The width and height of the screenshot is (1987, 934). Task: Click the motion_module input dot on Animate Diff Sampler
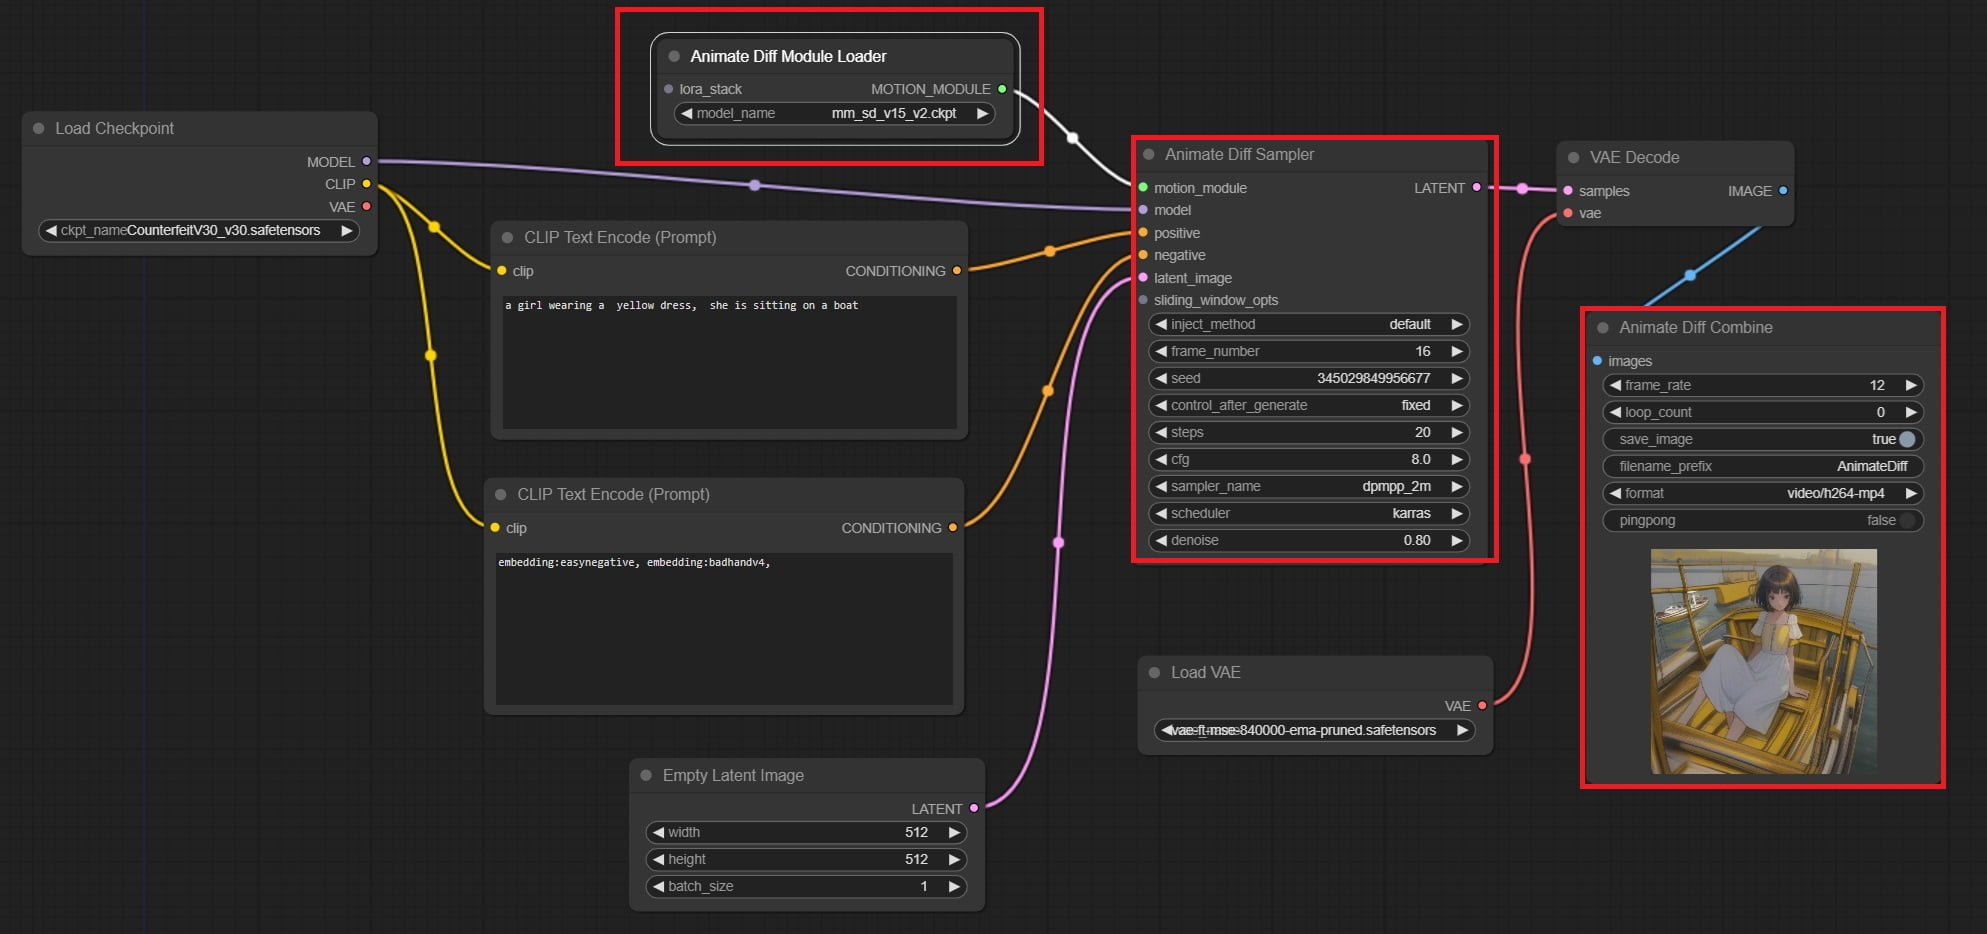click(1142, 187)
